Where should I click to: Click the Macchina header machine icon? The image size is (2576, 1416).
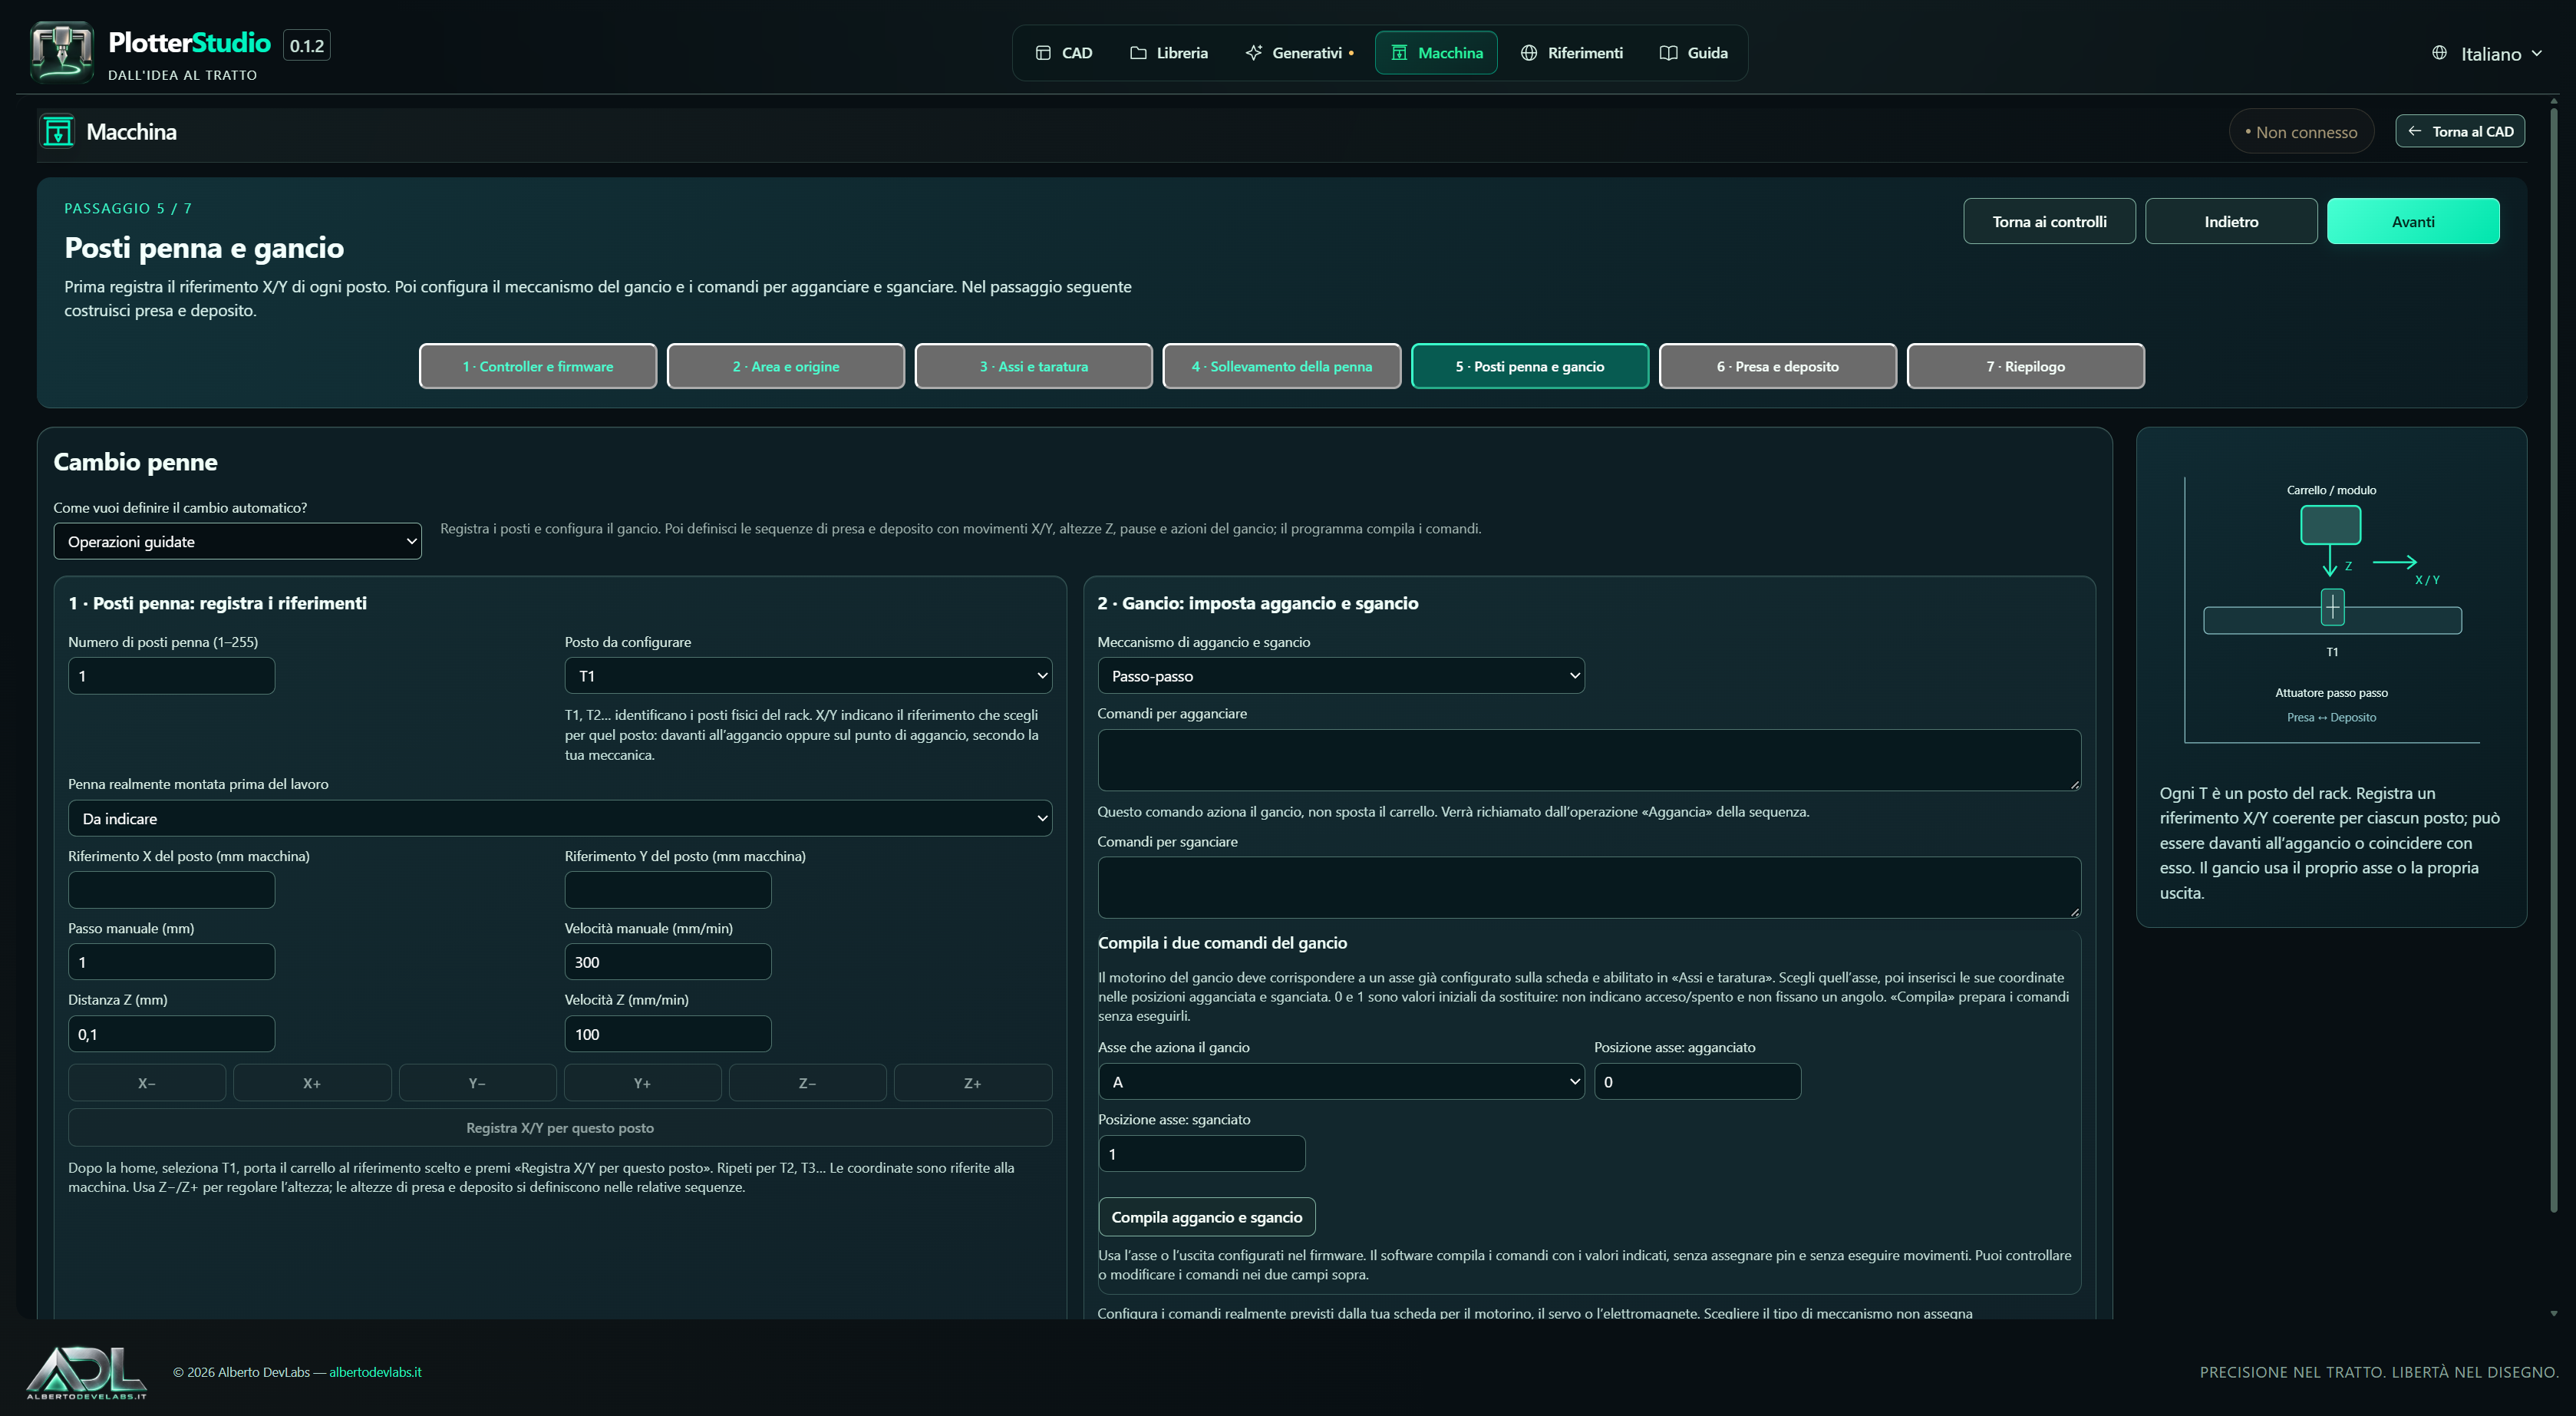click(x=58, y=131)
